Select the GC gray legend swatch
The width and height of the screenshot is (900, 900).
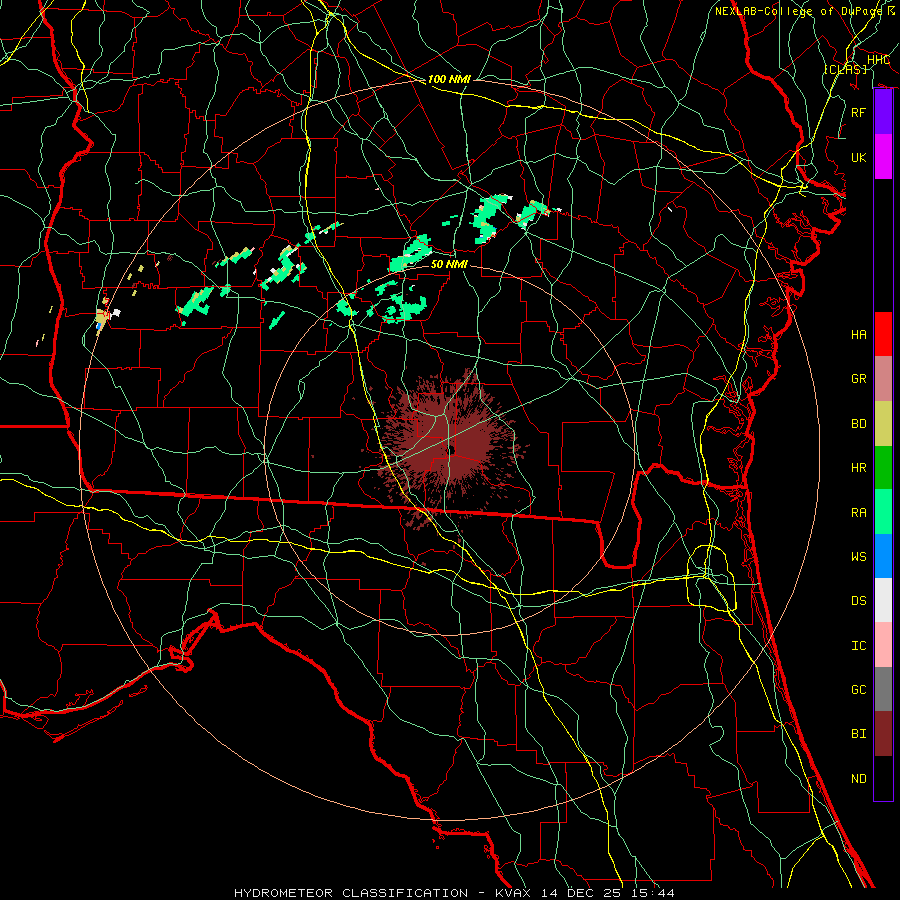[883, 689]
